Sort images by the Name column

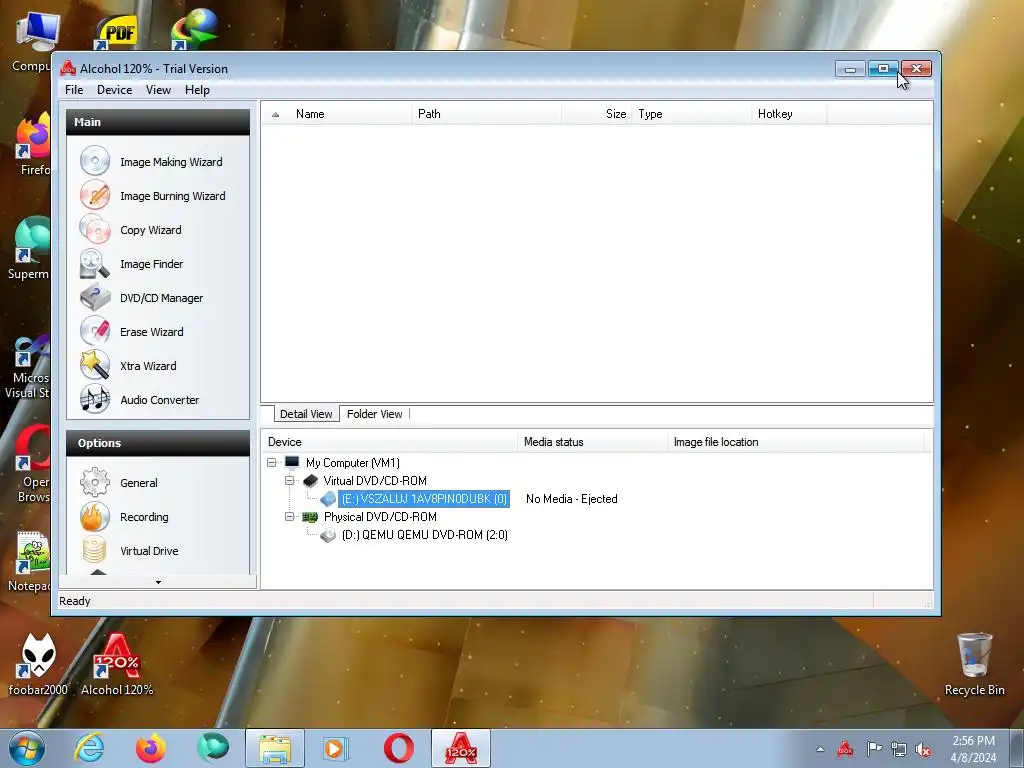click(350, 114)
